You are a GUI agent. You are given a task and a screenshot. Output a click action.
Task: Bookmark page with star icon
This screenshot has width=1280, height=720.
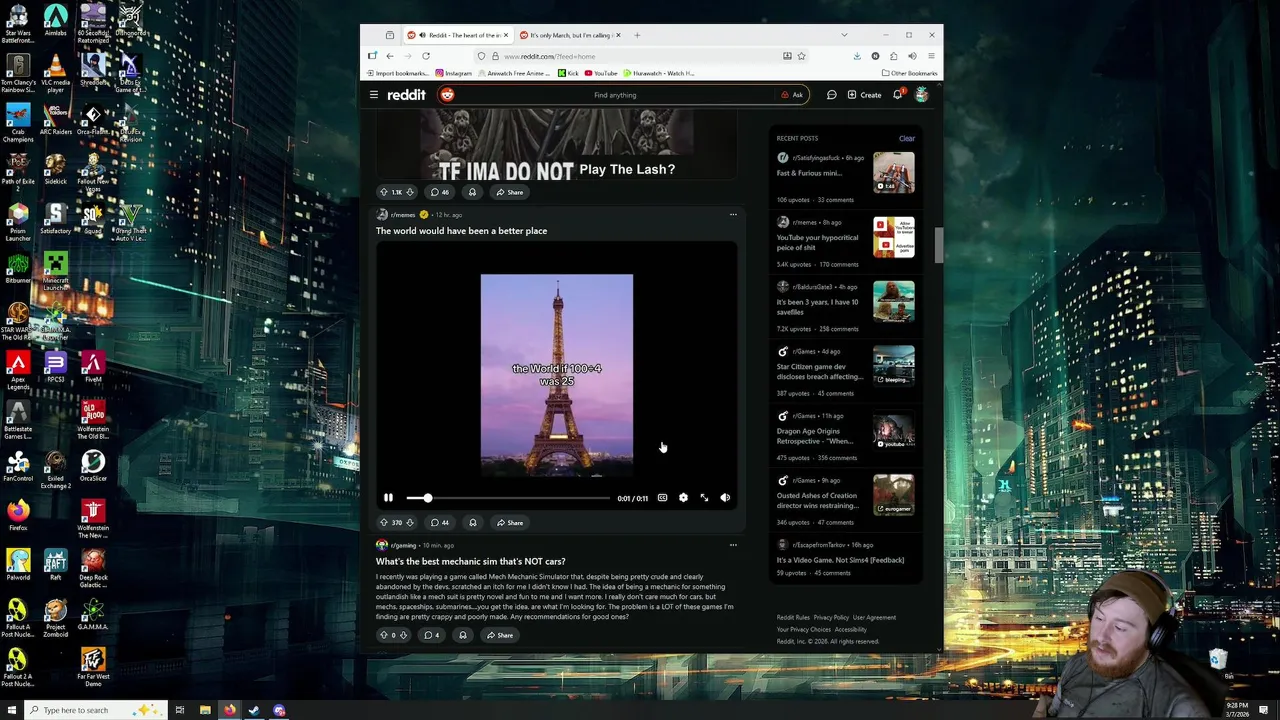point(801,56)
